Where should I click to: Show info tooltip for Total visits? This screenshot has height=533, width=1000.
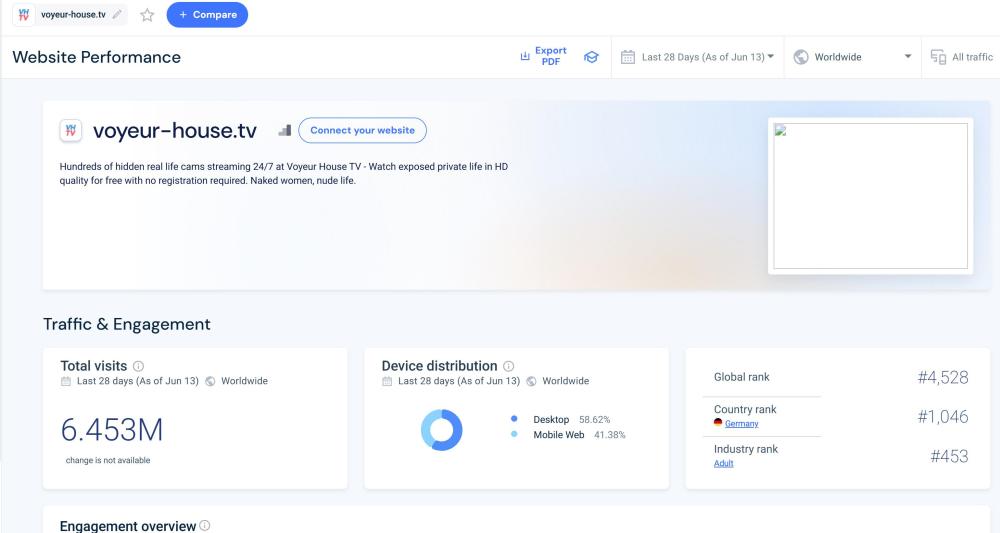pyautogui.click(x=139, y=366)
